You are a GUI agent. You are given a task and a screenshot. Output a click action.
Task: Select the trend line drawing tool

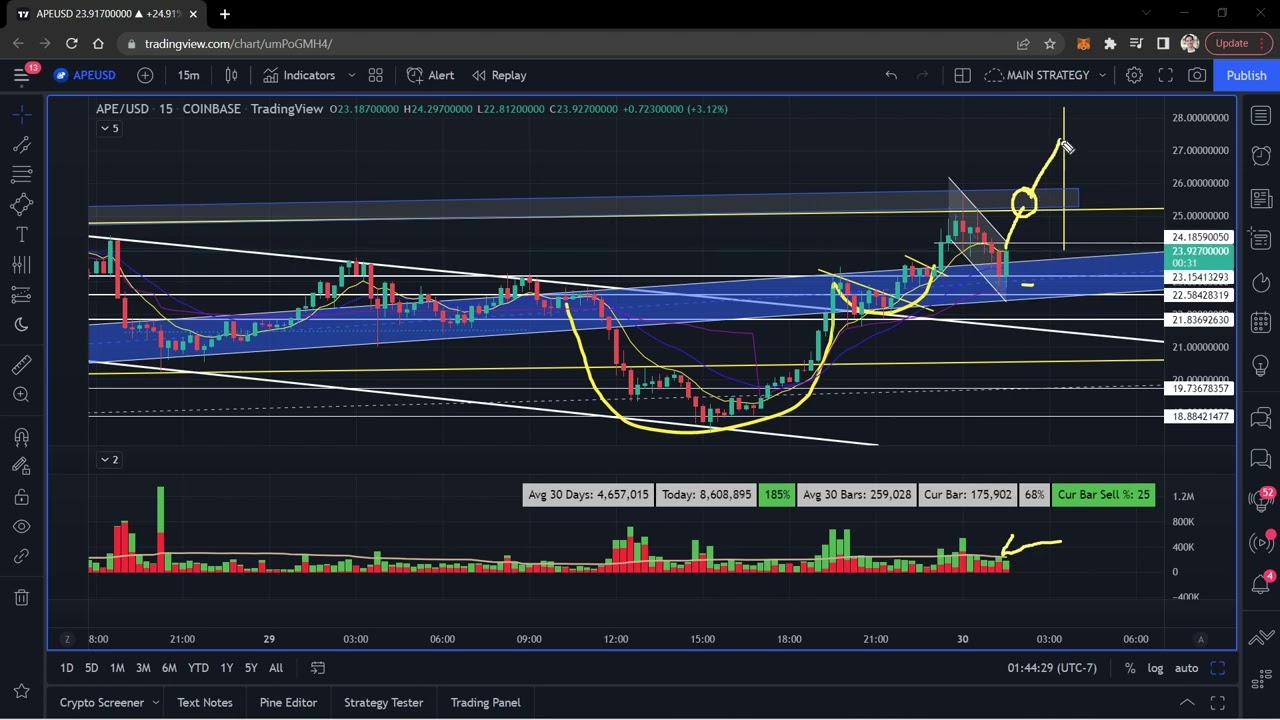(21, 145)
